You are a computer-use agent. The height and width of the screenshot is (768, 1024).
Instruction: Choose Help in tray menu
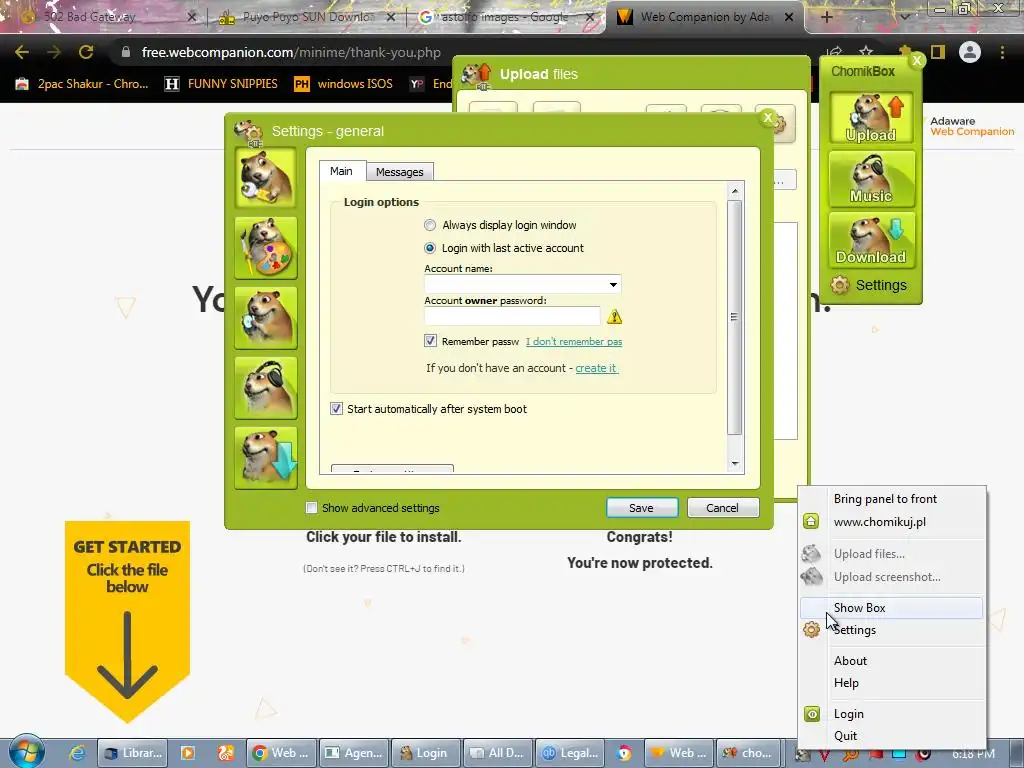[892, 683]
